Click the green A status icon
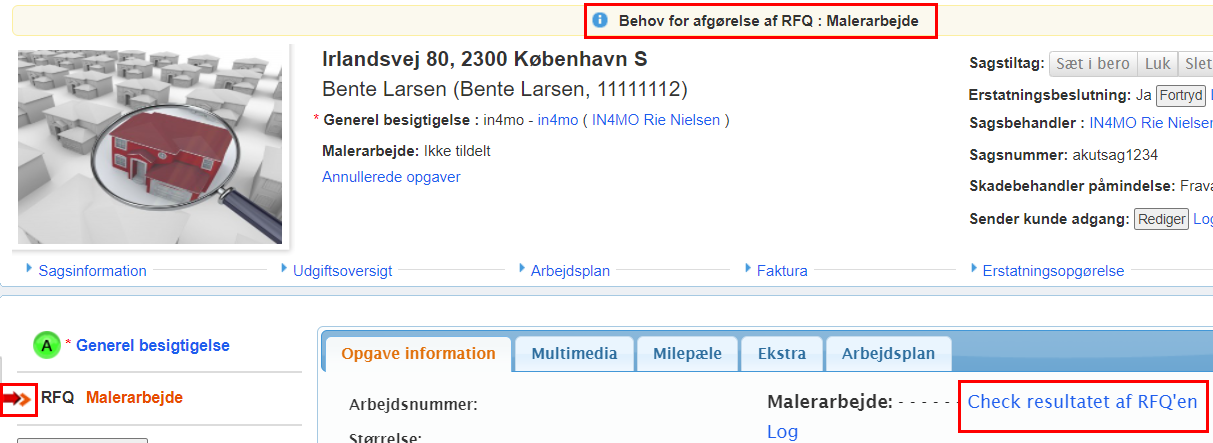Screen dimensions: 1213x443 click(x=46, y=346)
